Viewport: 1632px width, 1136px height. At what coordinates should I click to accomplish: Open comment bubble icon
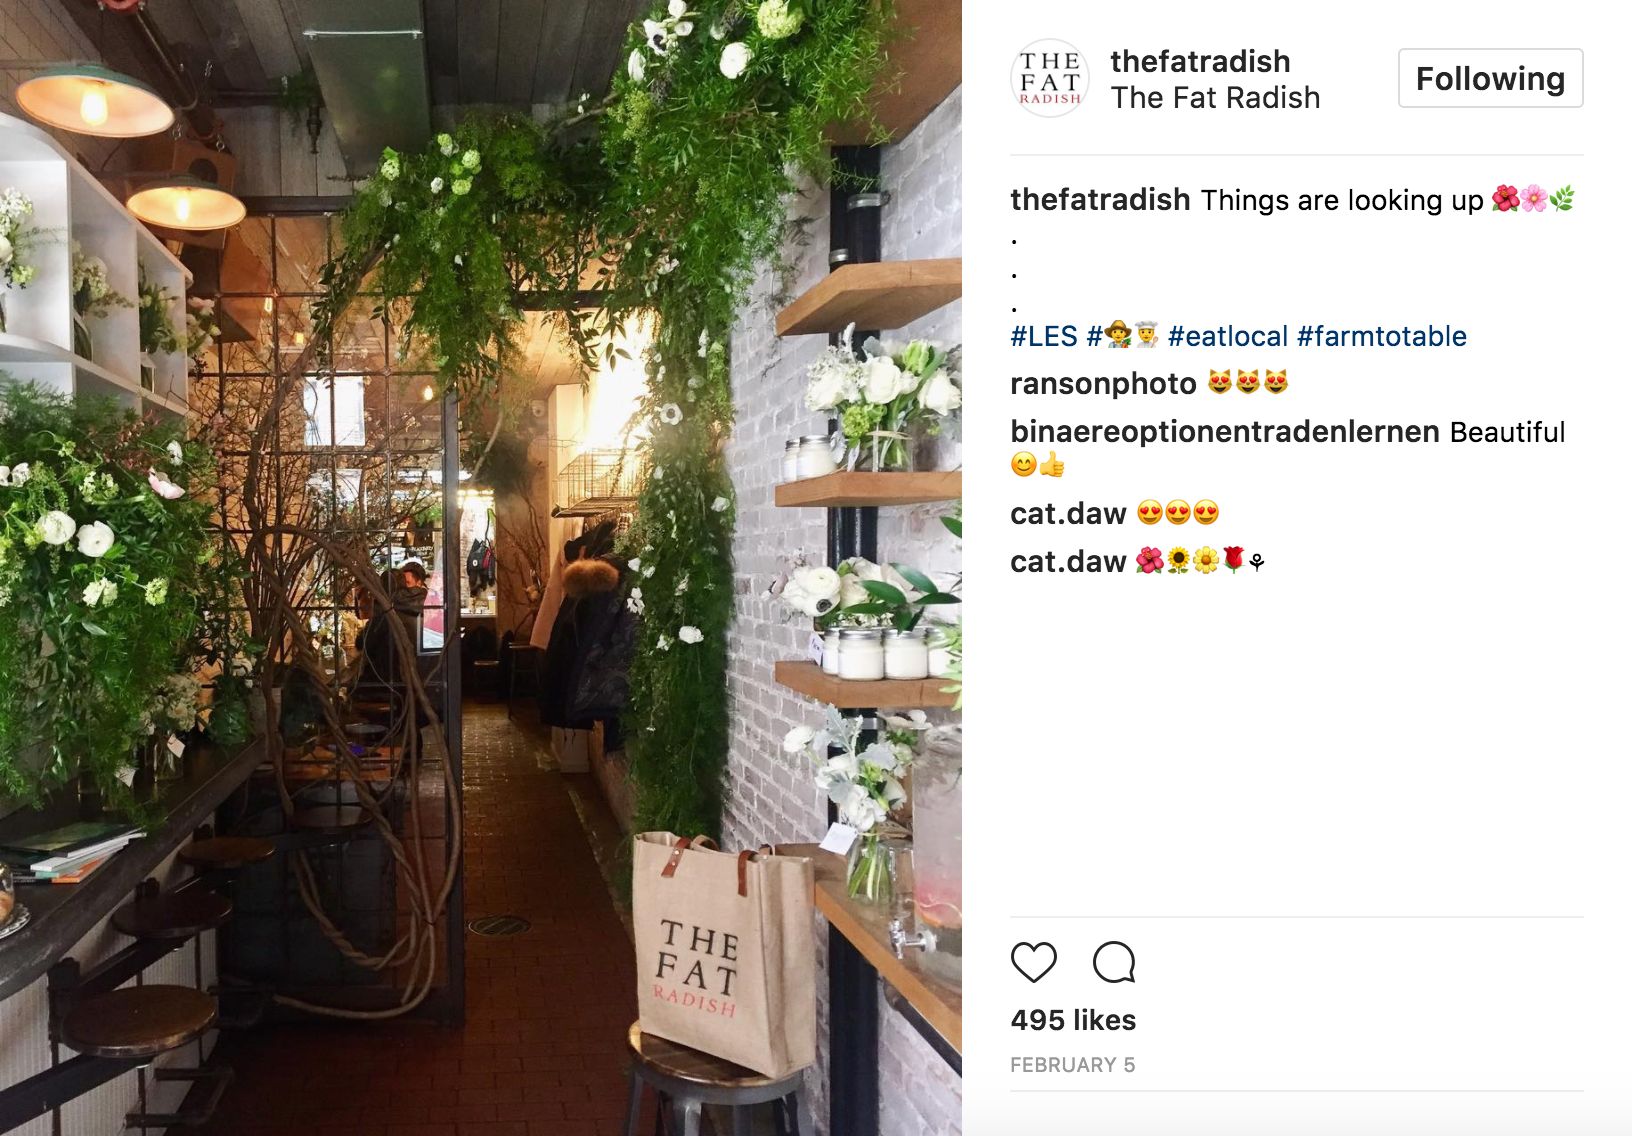point(1114,962)
